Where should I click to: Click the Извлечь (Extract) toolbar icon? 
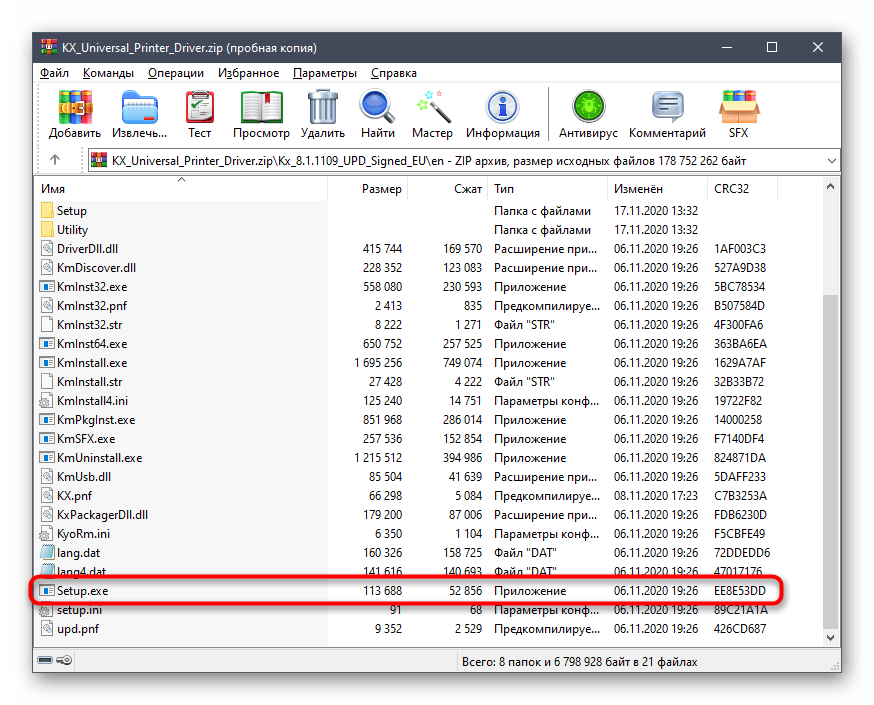tap(139, 107)
